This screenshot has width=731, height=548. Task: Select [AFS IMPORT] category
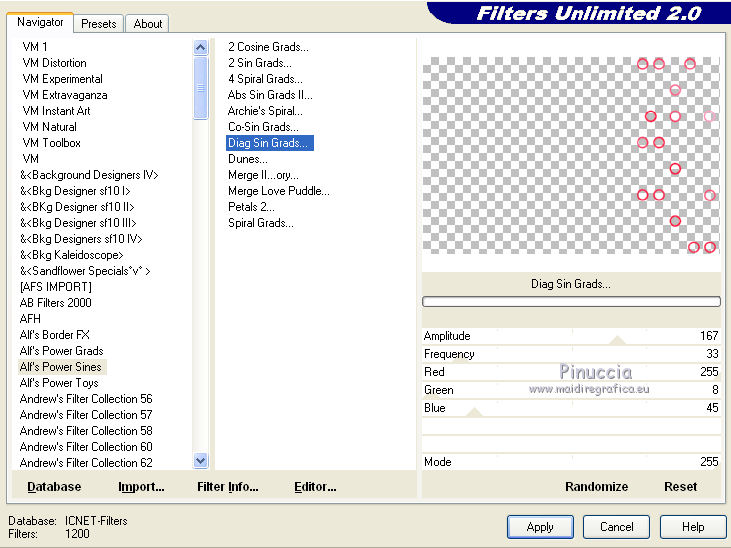pos(55,287)
